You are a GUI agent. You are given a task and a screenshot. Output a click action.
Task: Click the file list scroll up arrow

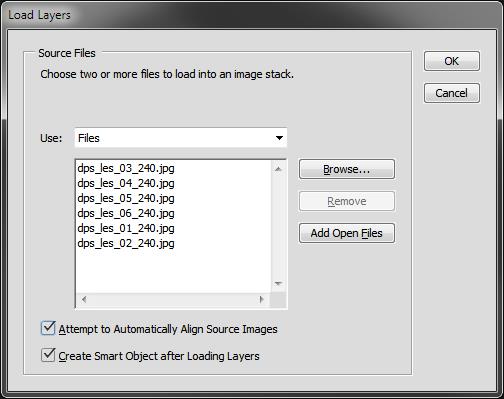(278, 169)
